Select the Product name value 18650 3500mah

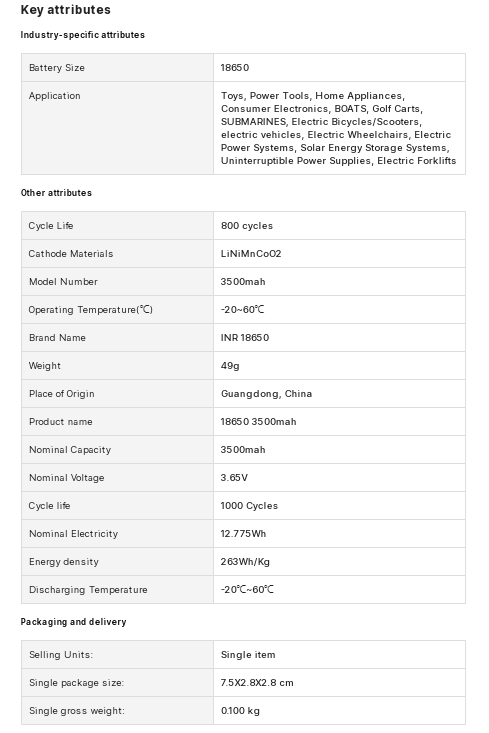point(258,422)
